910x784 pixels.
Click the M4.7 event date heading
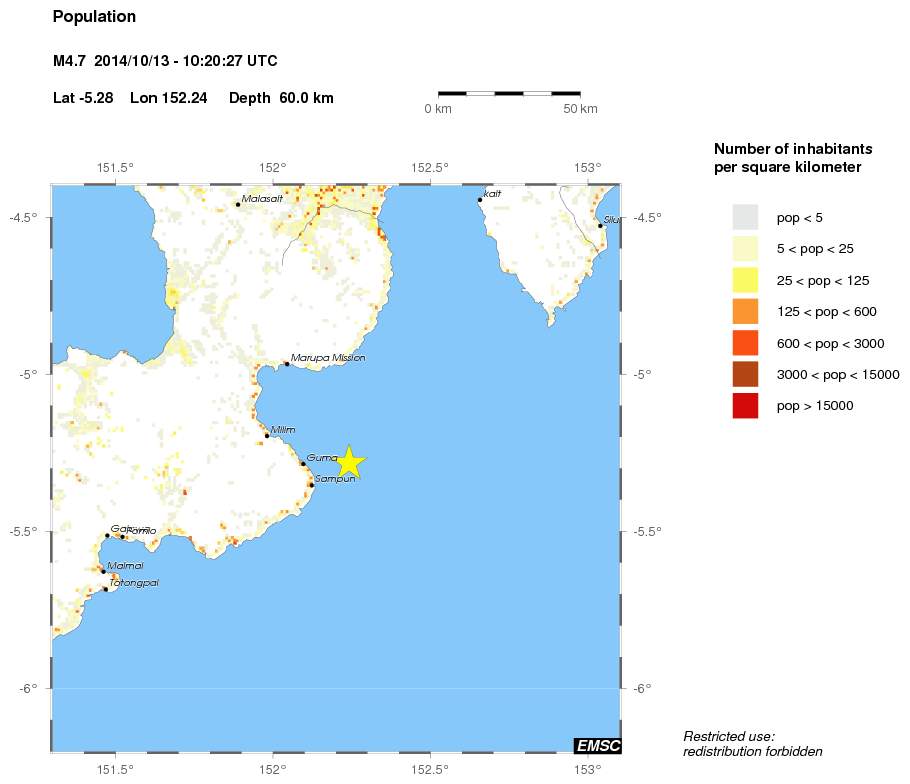point(165,62)
